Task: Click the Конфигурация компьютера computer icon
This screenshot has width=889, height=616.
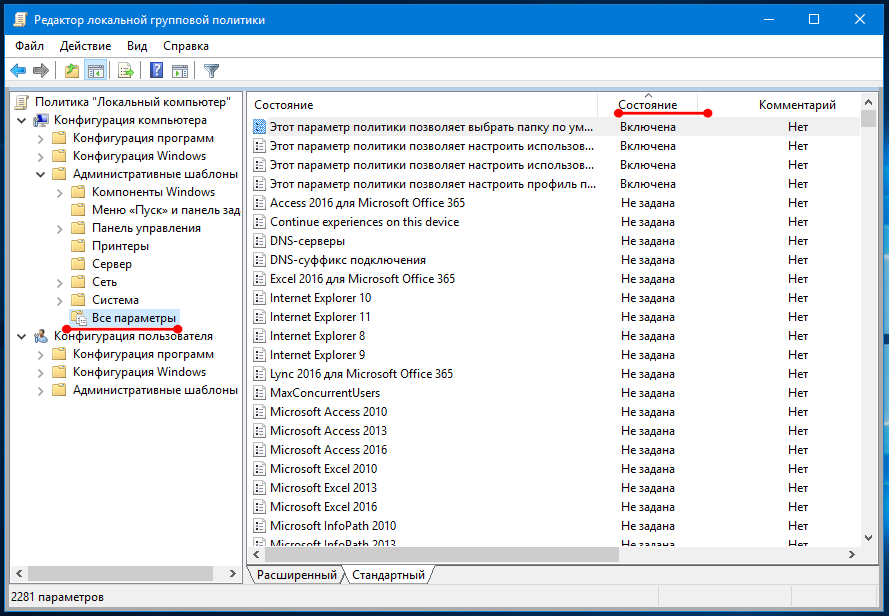Action: pyautogui.click(x=41, y=120)
